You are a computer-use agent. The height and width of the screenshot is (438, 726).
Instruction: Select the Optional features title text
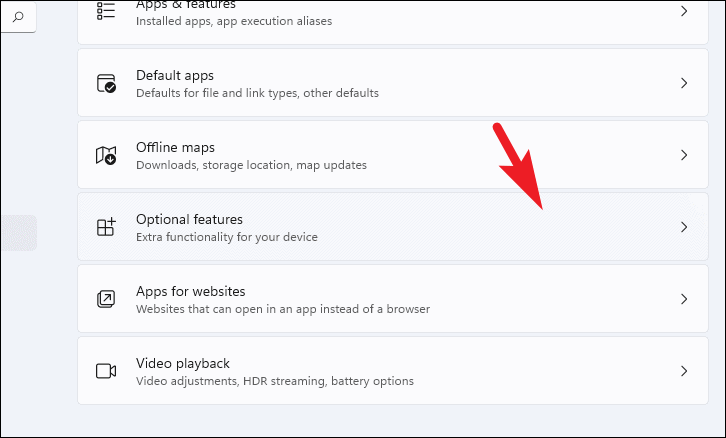pos(189,219)
